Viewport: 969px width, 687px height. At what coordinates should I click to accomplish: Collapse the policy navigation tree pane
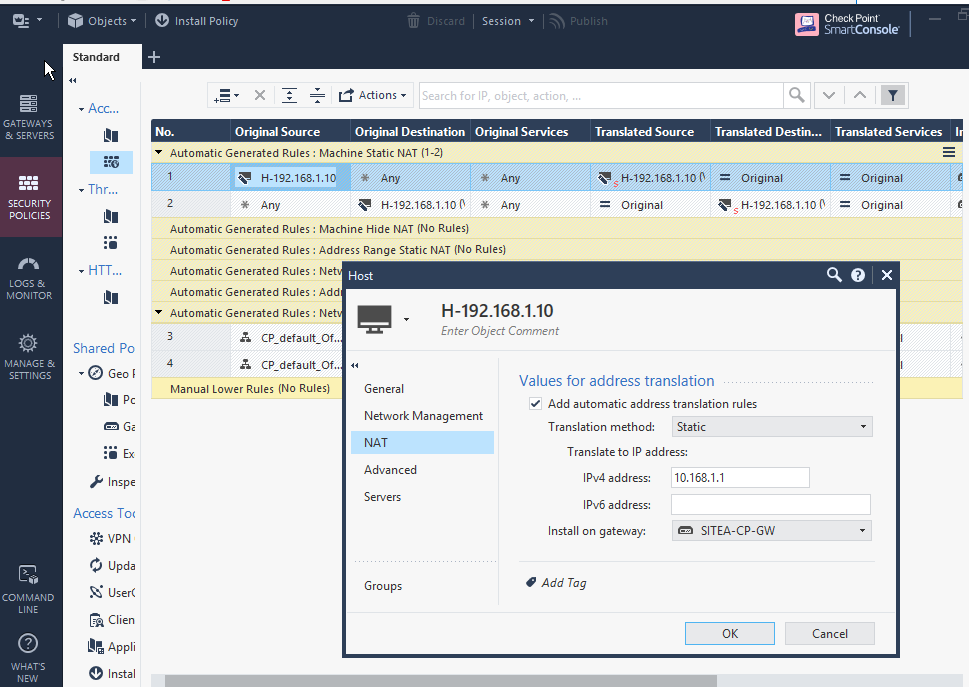coord(73,80)
